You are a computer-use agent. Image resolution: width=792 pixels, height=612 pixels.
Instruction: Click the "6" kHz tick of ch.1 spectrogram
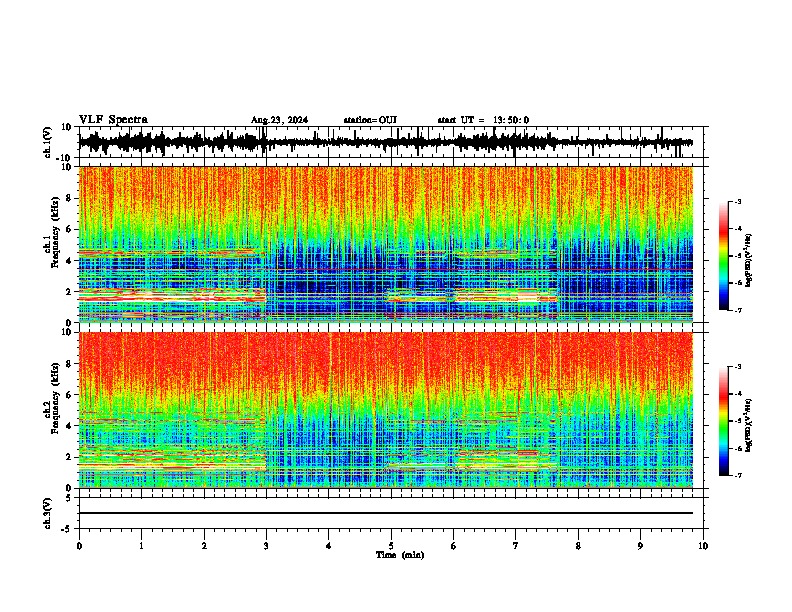pyautogui.click(x=70, y=229)
